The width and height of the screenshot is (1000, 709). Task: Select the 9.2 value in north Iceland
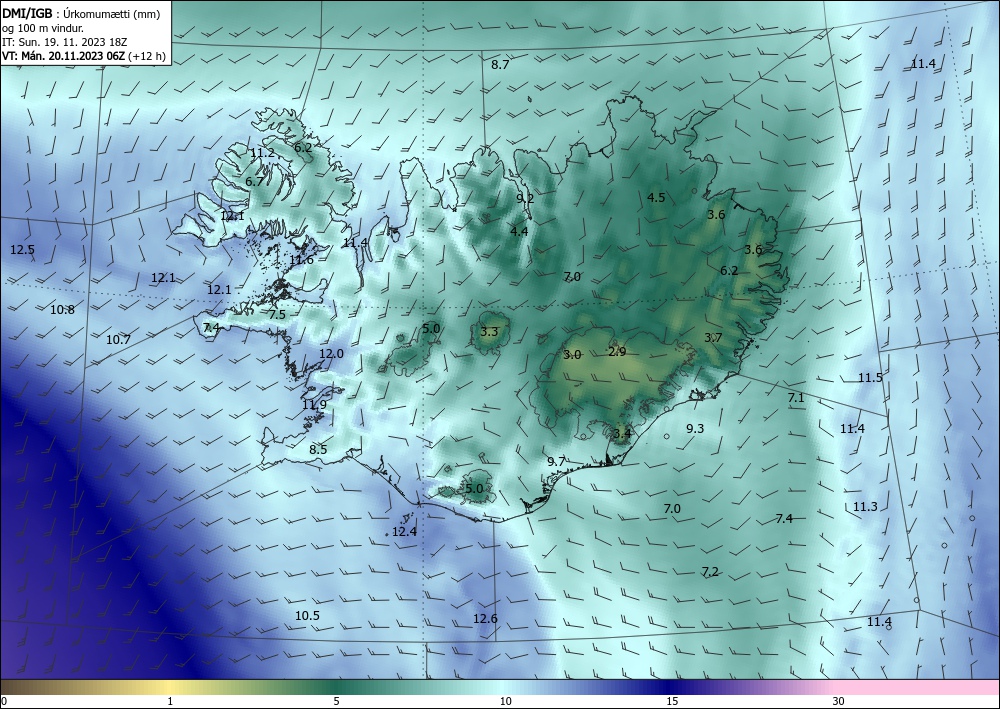(x=525, y=199)
